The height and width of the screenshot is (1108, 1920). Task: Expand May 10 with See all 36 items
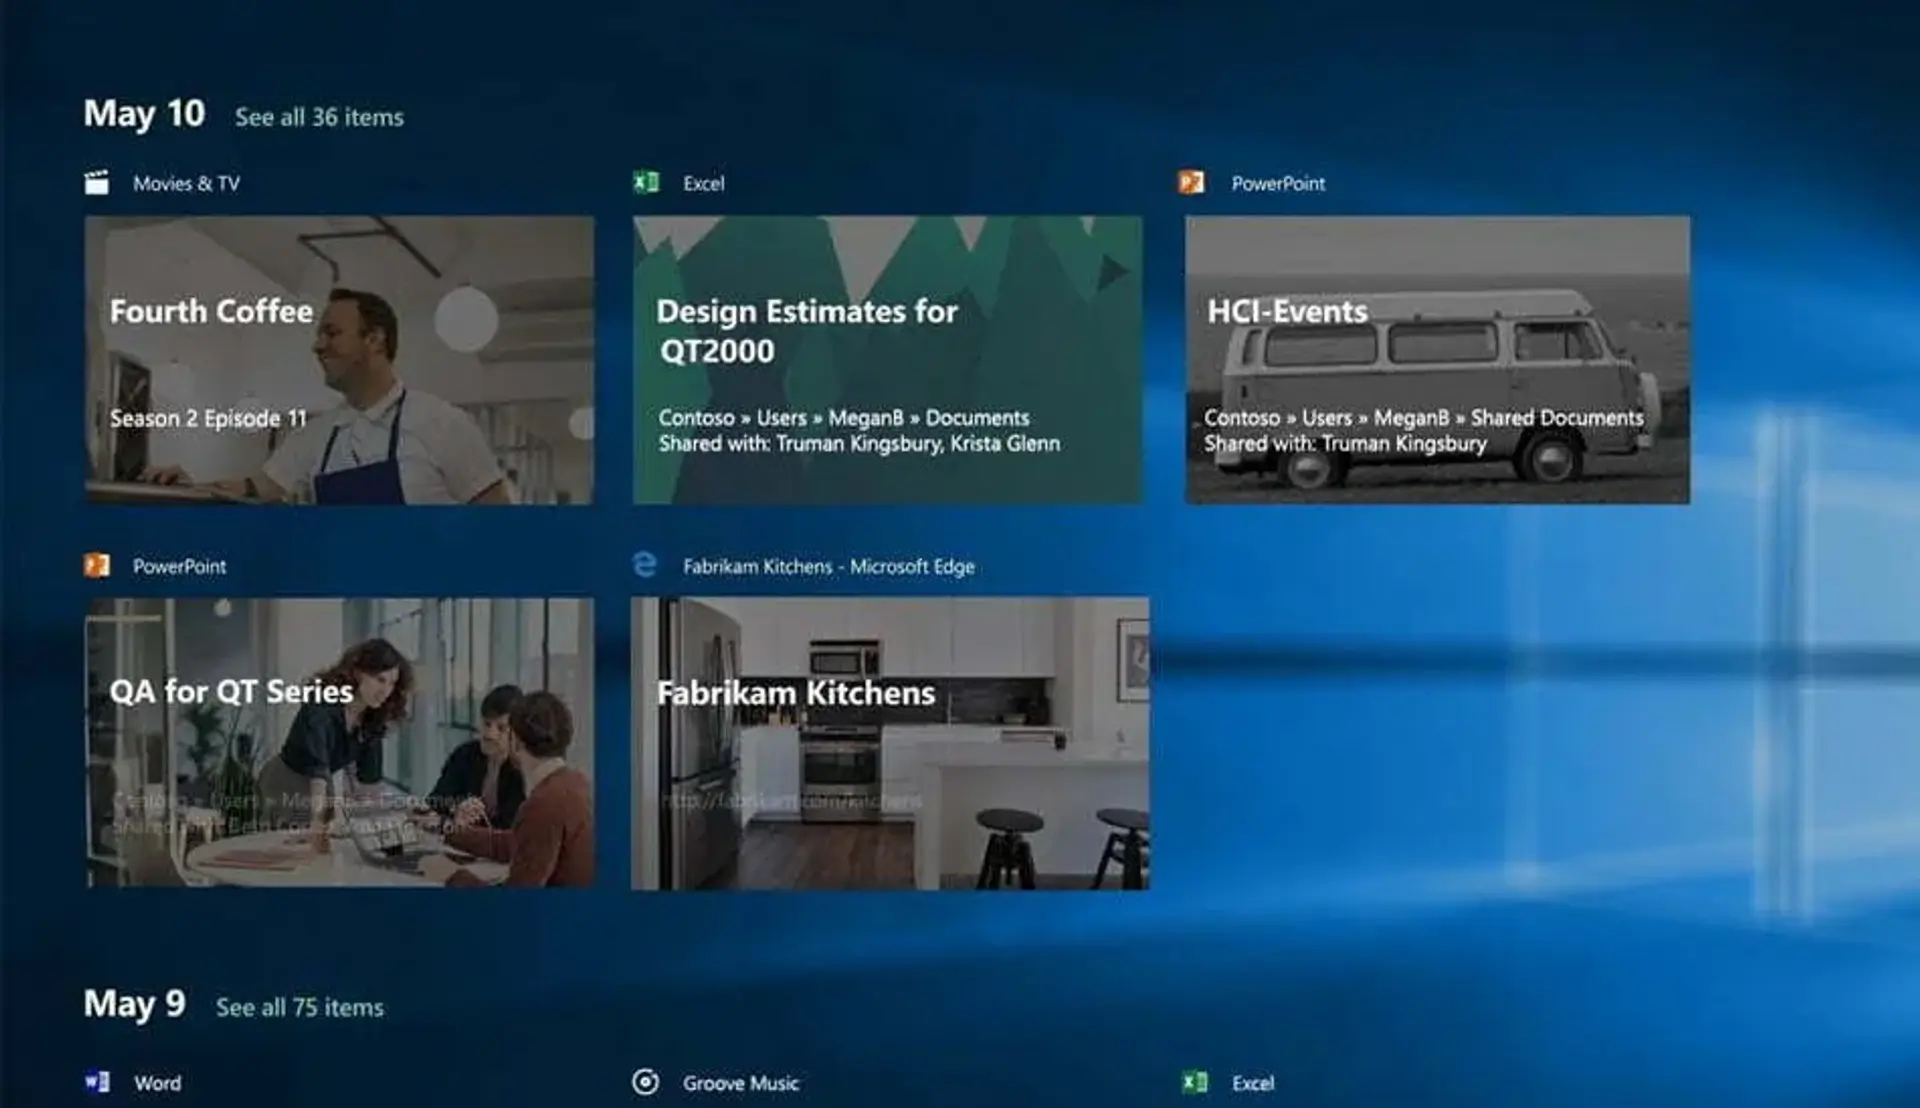[x=319, y=117]
